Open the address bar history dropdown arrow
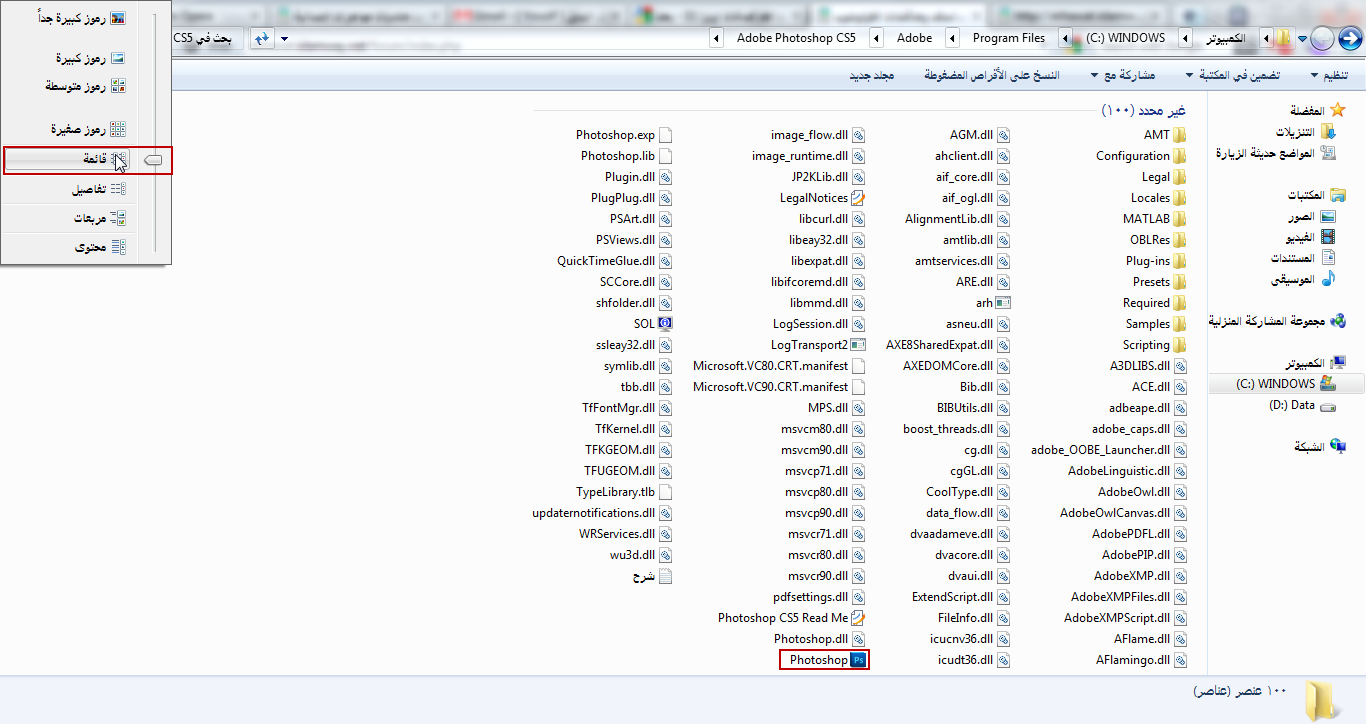The image size is (1366, 724). (284, 38)
